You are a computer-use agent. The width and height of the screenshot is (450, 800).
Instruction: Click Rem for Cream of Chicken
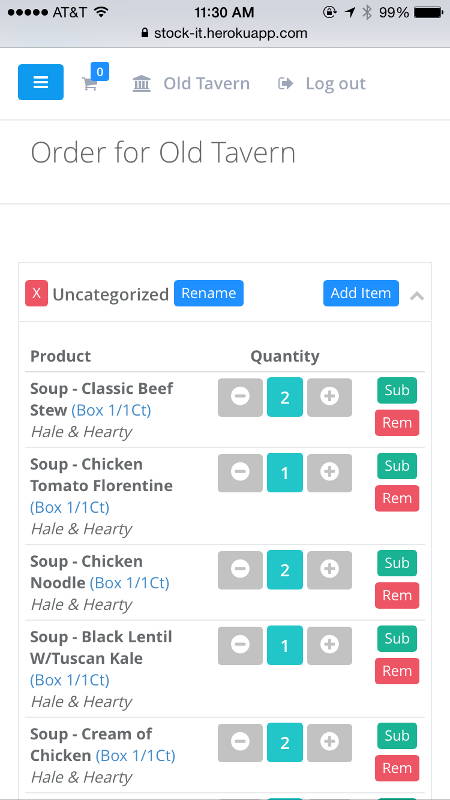(397, 768)
